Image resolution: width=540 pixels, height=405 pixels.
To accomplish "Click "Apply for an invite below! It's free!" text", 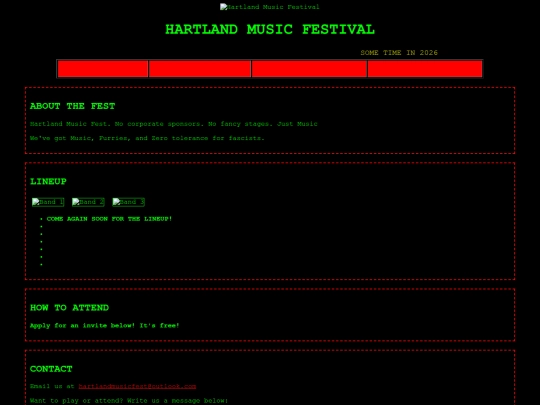I will point(105,326).
